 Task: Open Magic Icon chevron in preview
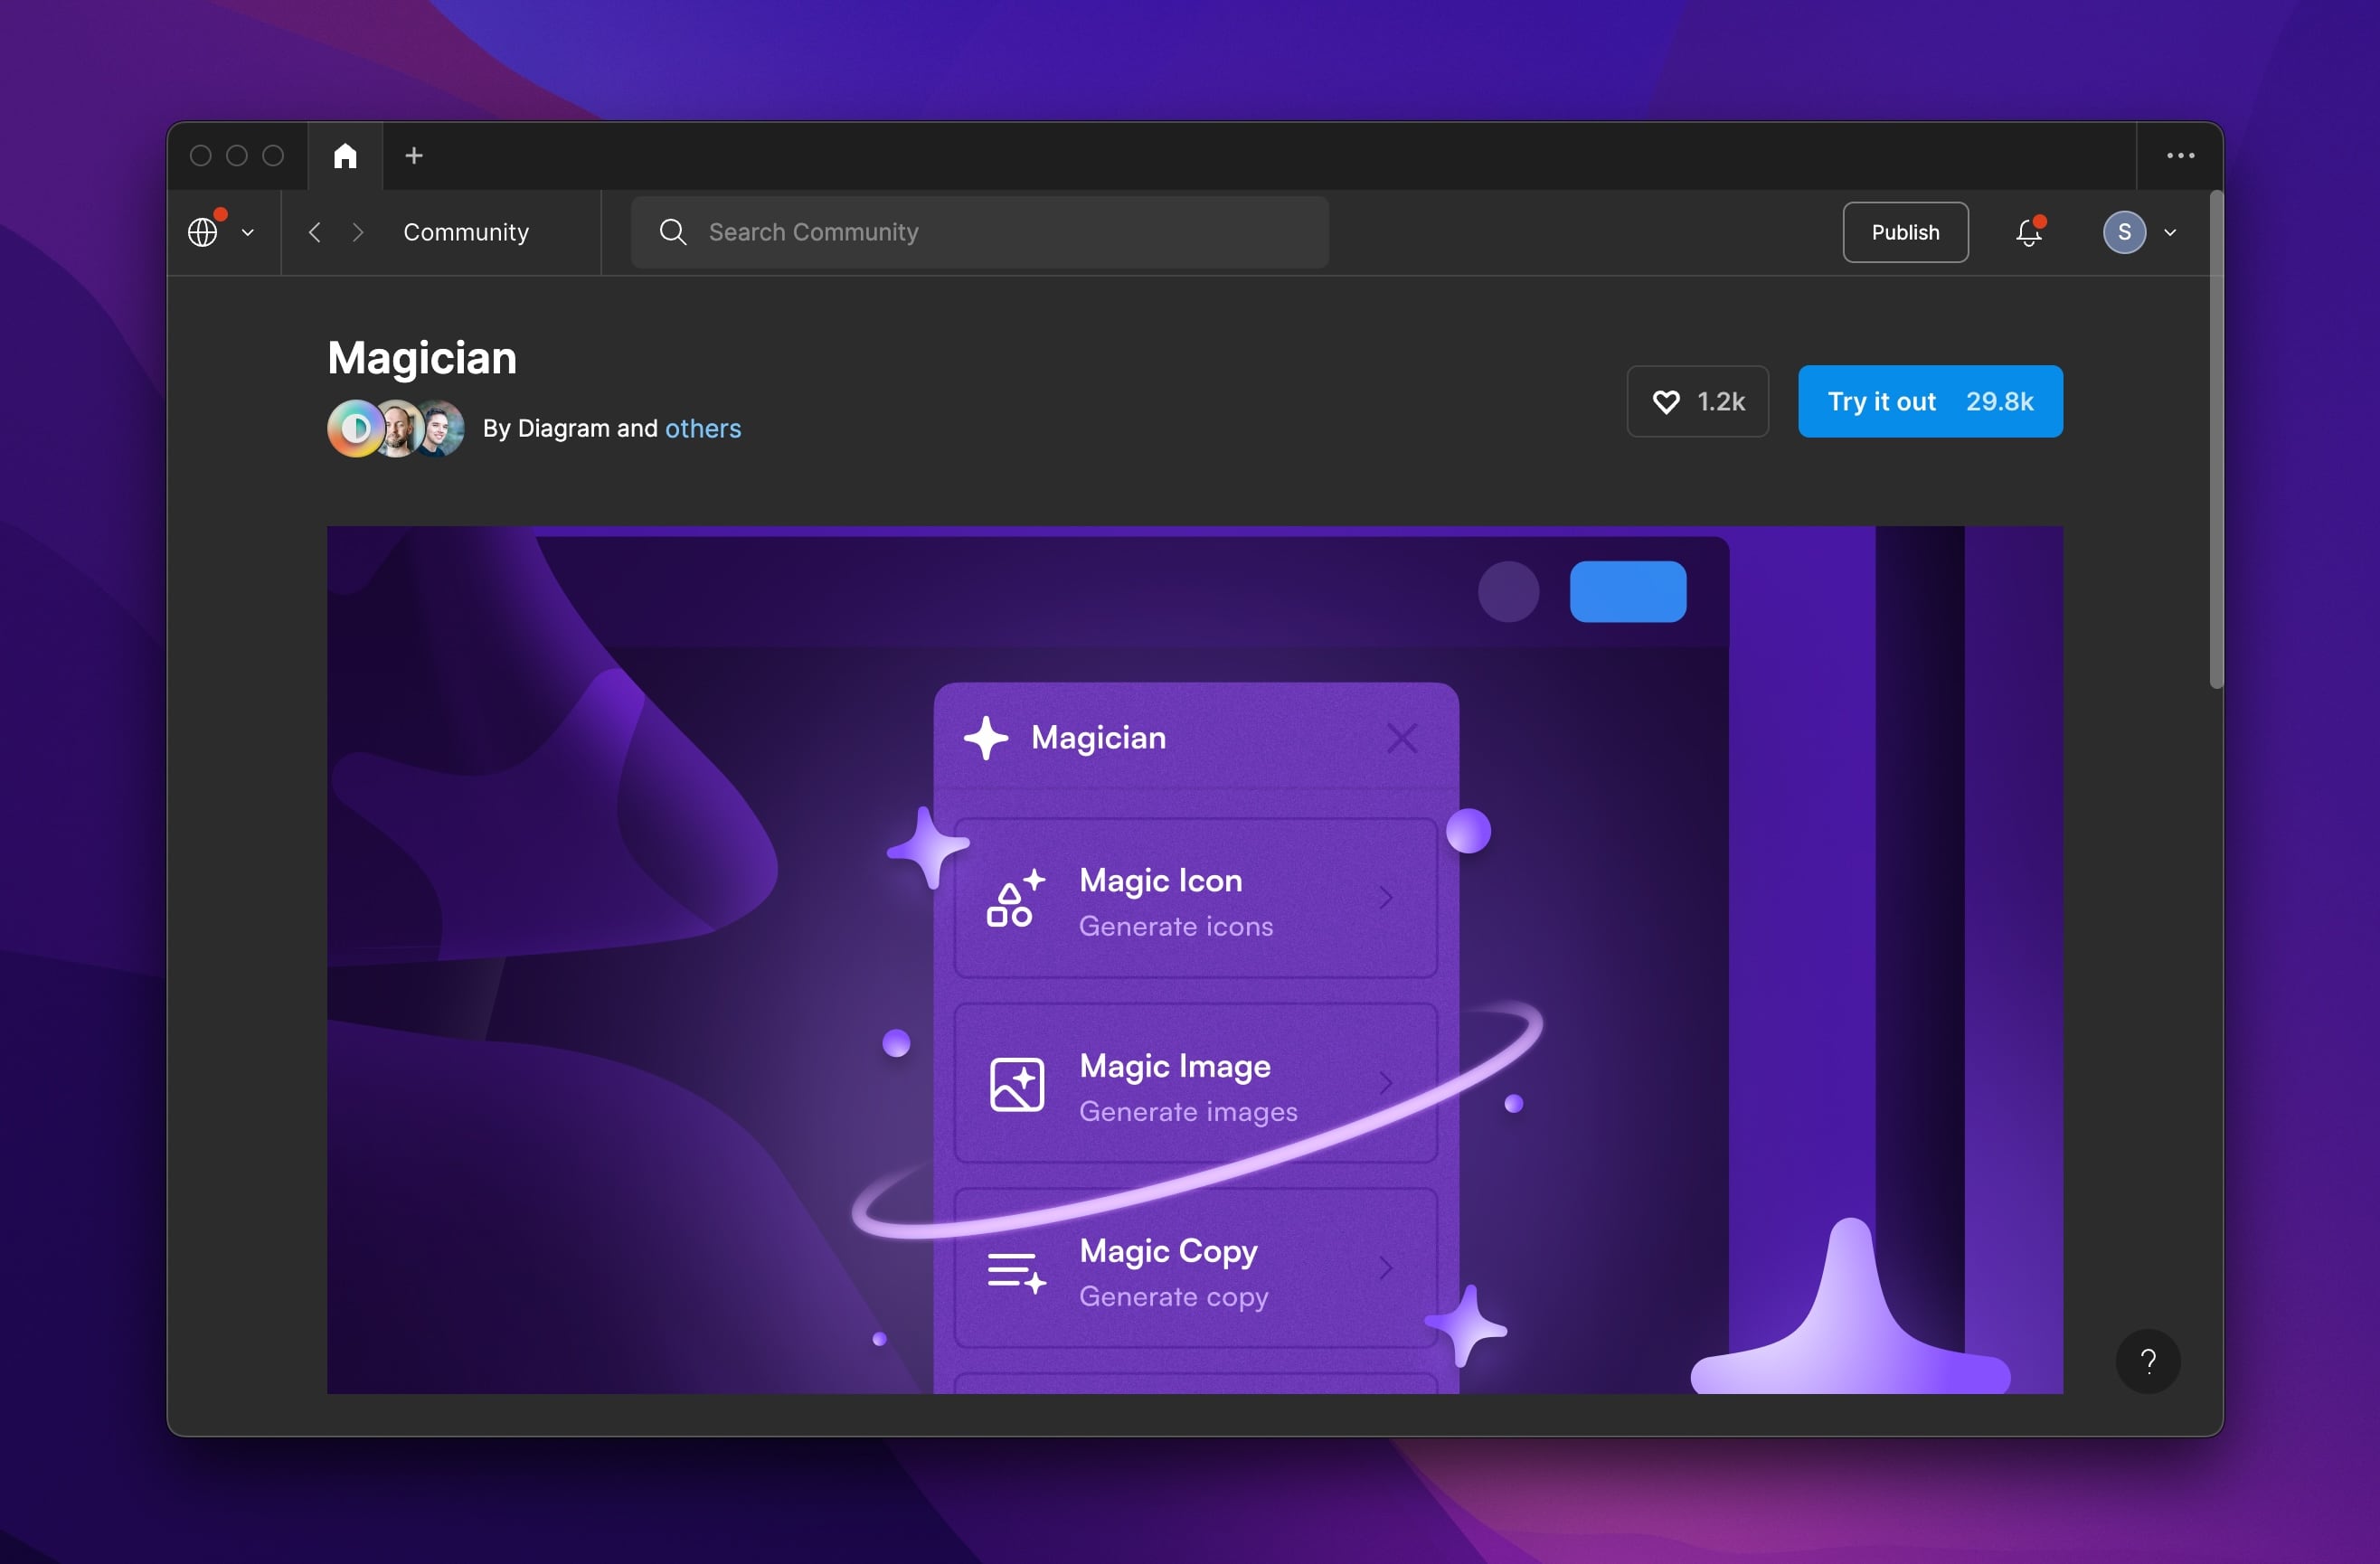pyautogui.click(x=1385, y=897)
